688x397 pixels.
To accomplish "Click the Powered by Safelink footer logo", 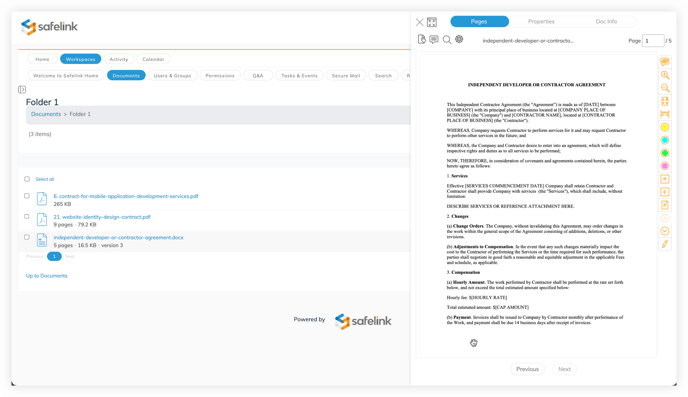I will [x=363, y=321].
